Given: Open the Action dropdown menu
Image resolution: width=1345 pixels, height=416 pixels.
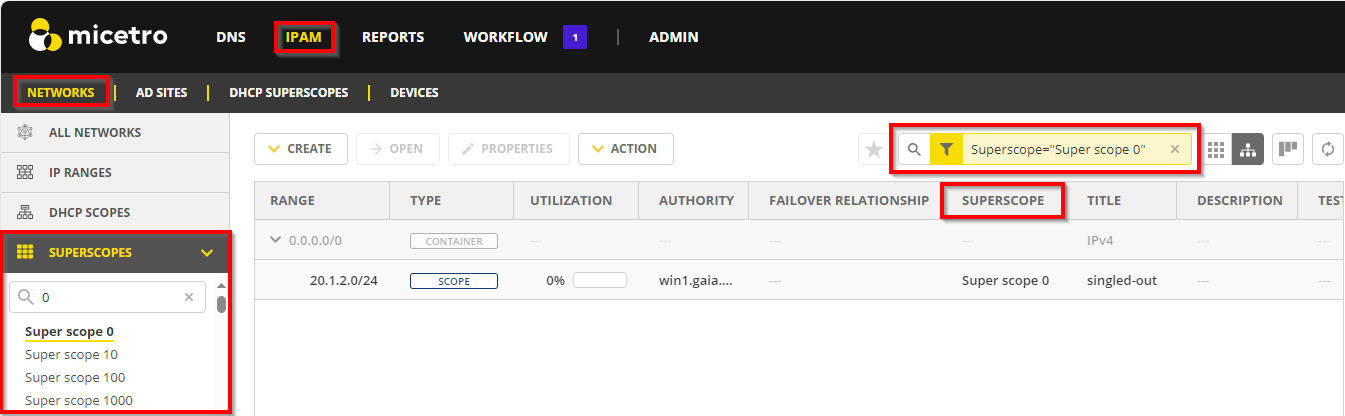Looking at the screenshot, I should point(625,149).
